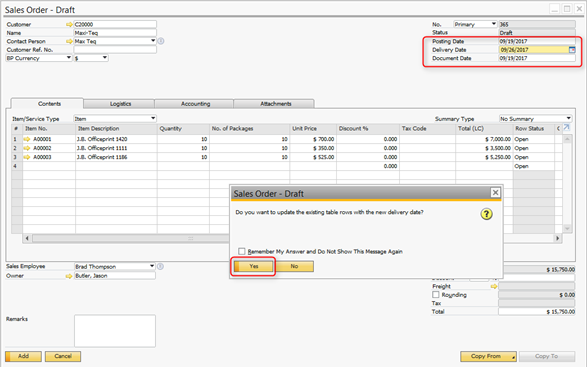Click the Customer Ref. No. field
The image size is (587, 367).
(115, 49)
